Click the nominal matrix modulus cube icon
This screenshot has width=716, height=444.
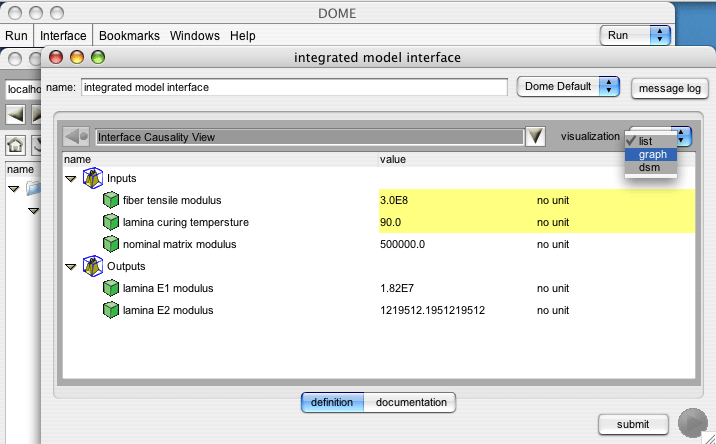click(x=111, y=244)
